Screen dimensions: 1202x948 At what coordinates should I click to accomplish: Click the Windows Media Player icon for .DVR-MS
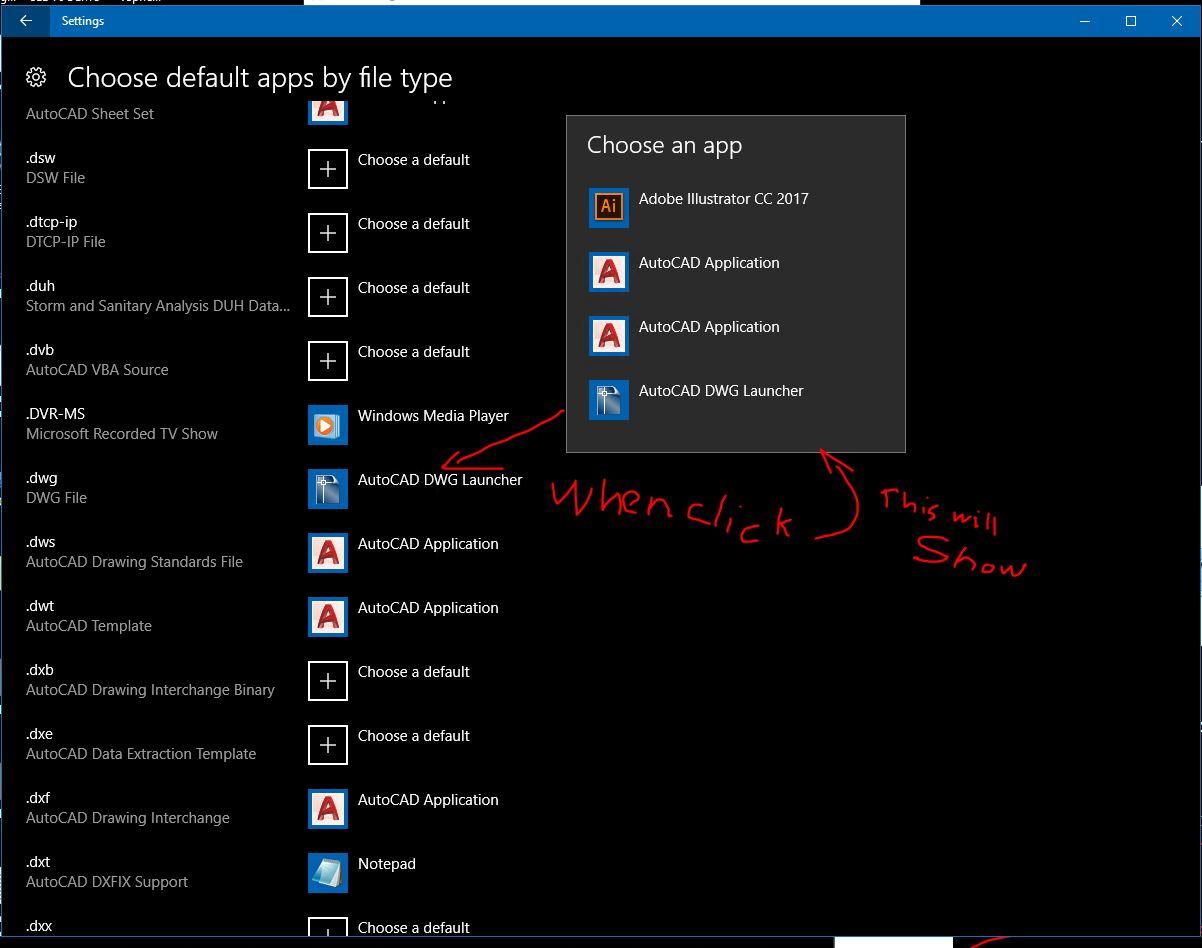coord(328,425)
